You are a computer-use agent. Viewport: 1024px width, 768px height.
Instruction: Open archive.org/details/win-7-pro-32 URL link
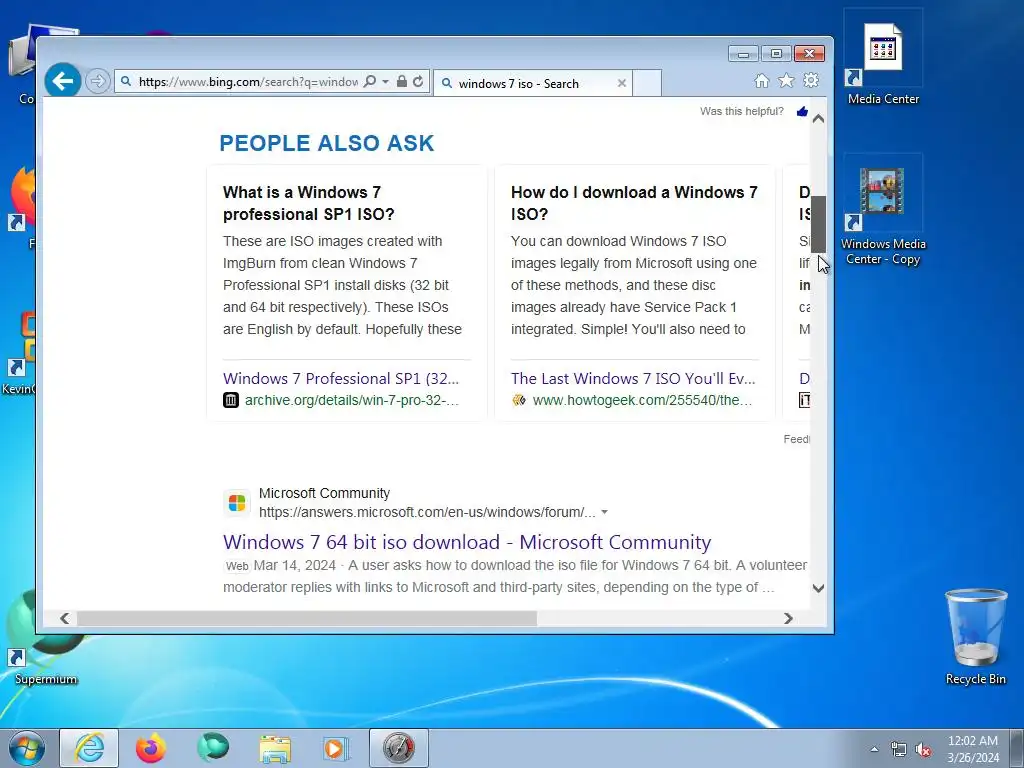pos(352,400)
